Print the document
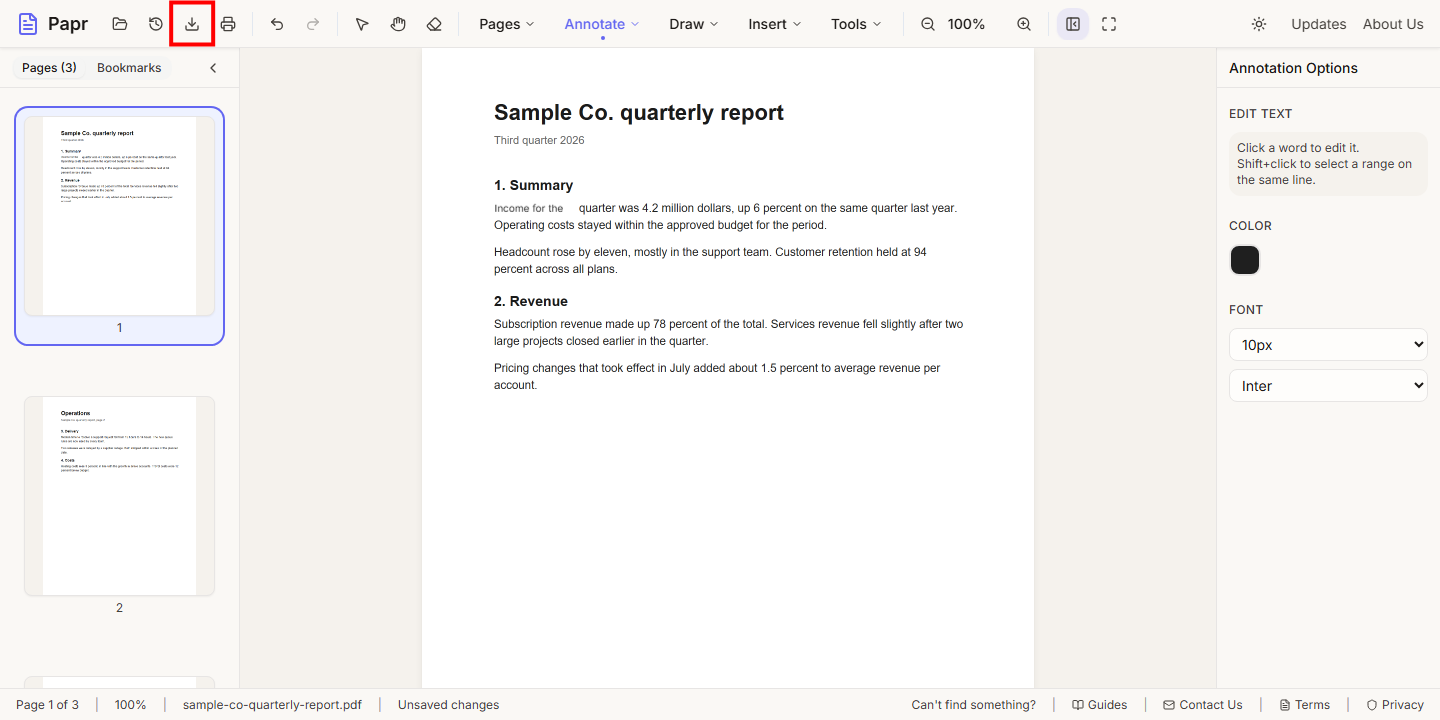 228,24
